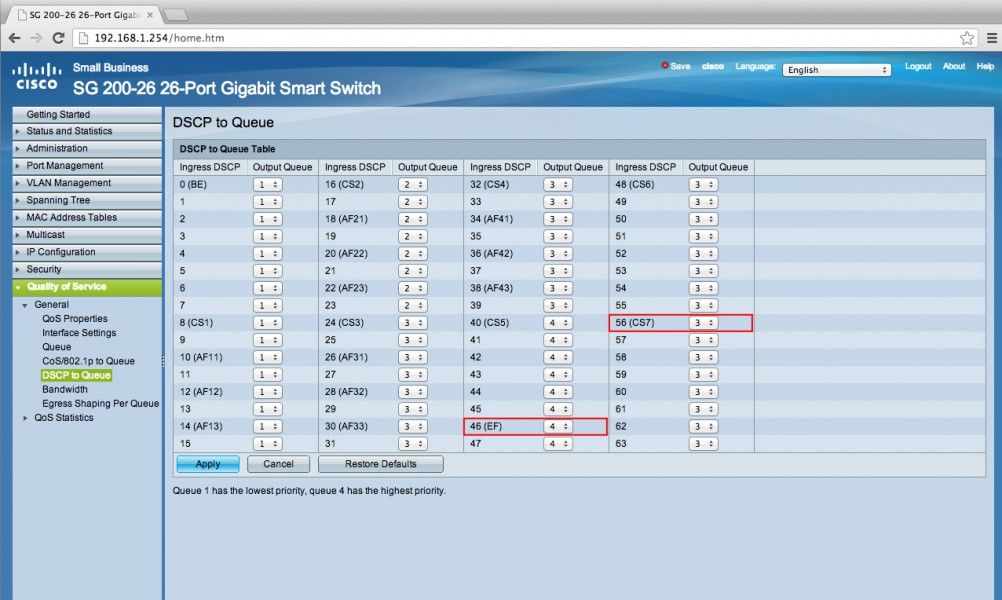Viewport: 1002px width, 600px height.
Task: Click the address bar URL field
Action: (500, 38)
